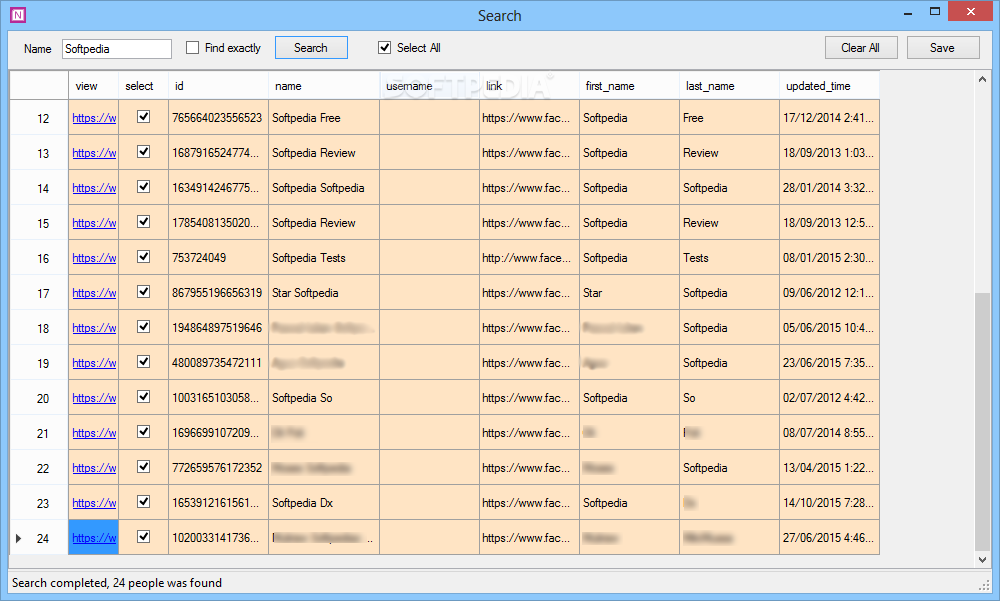Click the name column header
The image size is (1000, 601).
click(324, 86)
